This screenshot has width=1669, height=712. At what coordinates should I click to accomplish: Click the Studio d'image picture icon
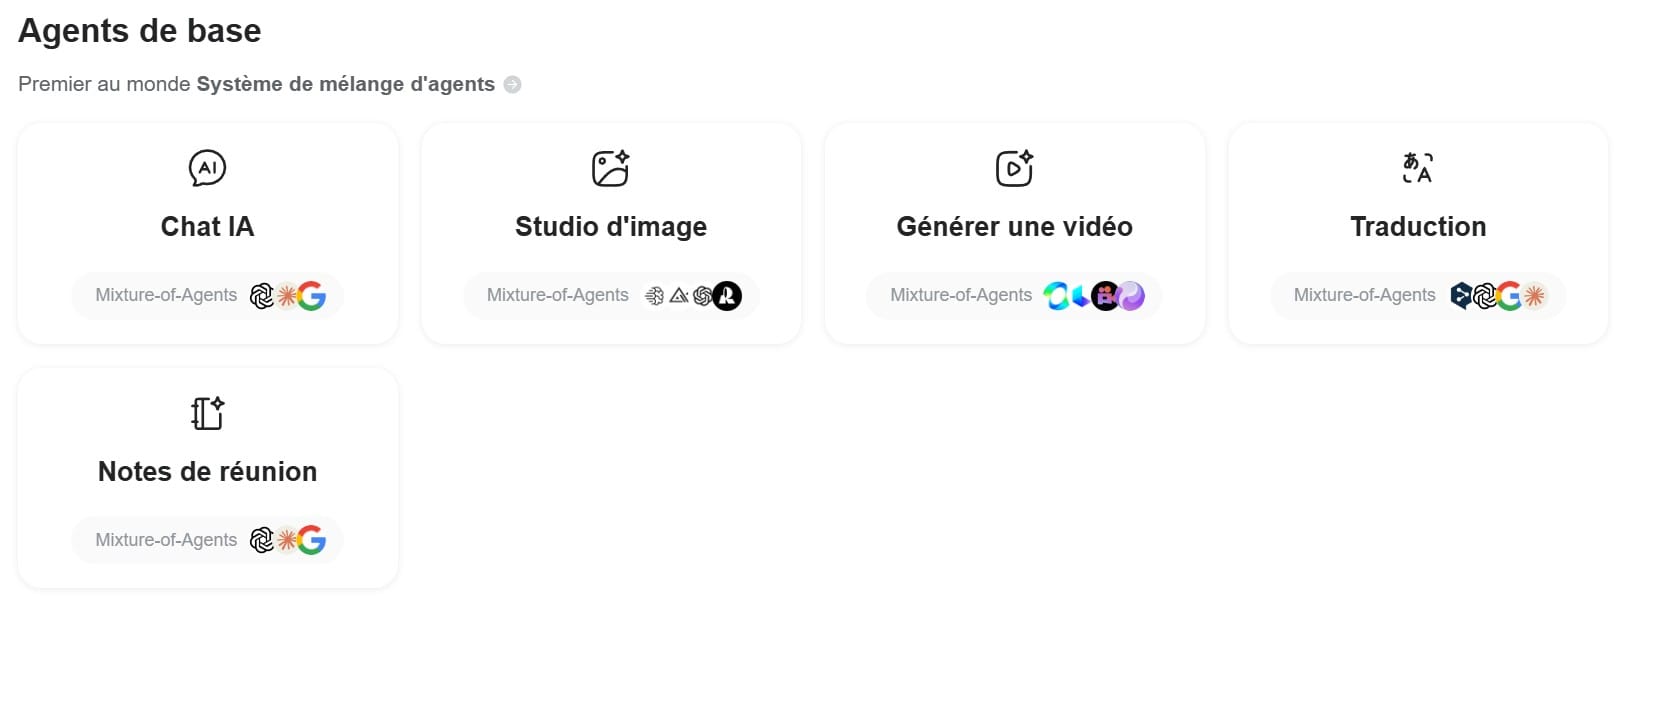(x=610, y=168)
